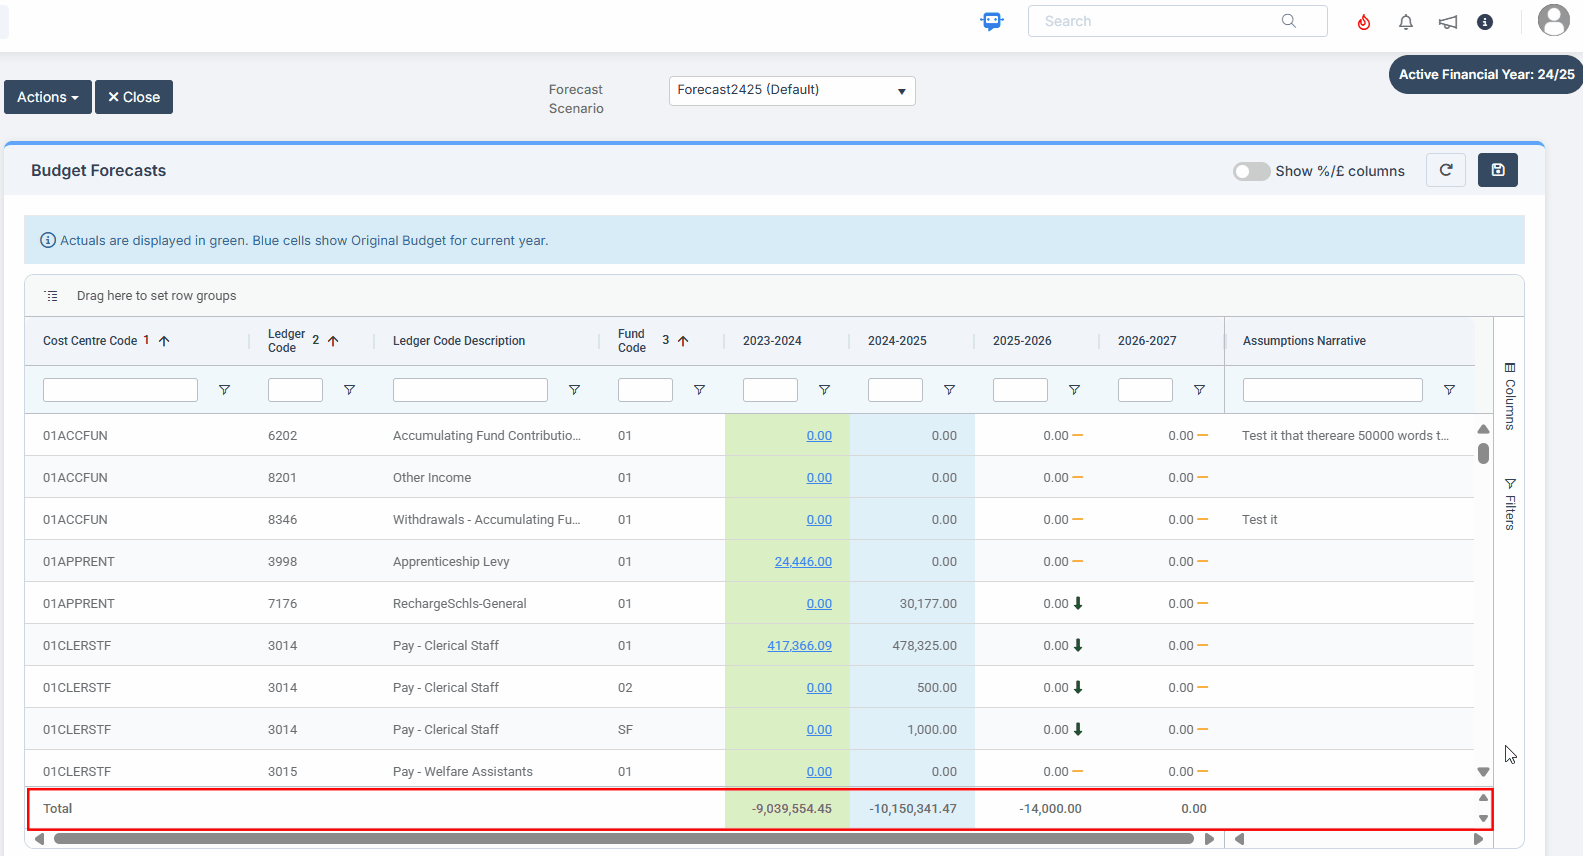
Task: Sort by 2025-2026 column header
Action: 1022,341
